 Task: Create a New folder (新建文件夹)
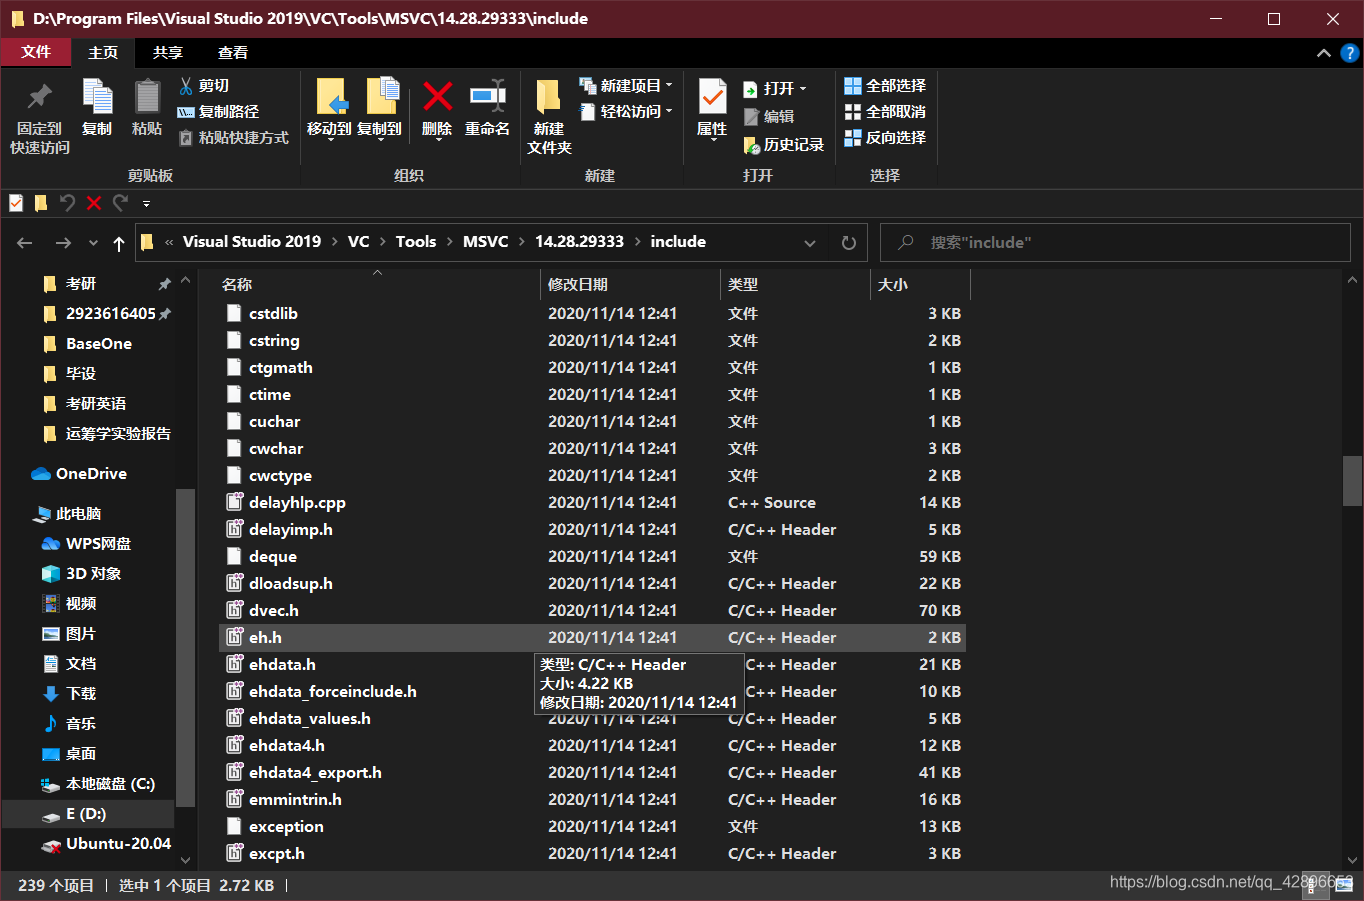click(x=549, y=116)
